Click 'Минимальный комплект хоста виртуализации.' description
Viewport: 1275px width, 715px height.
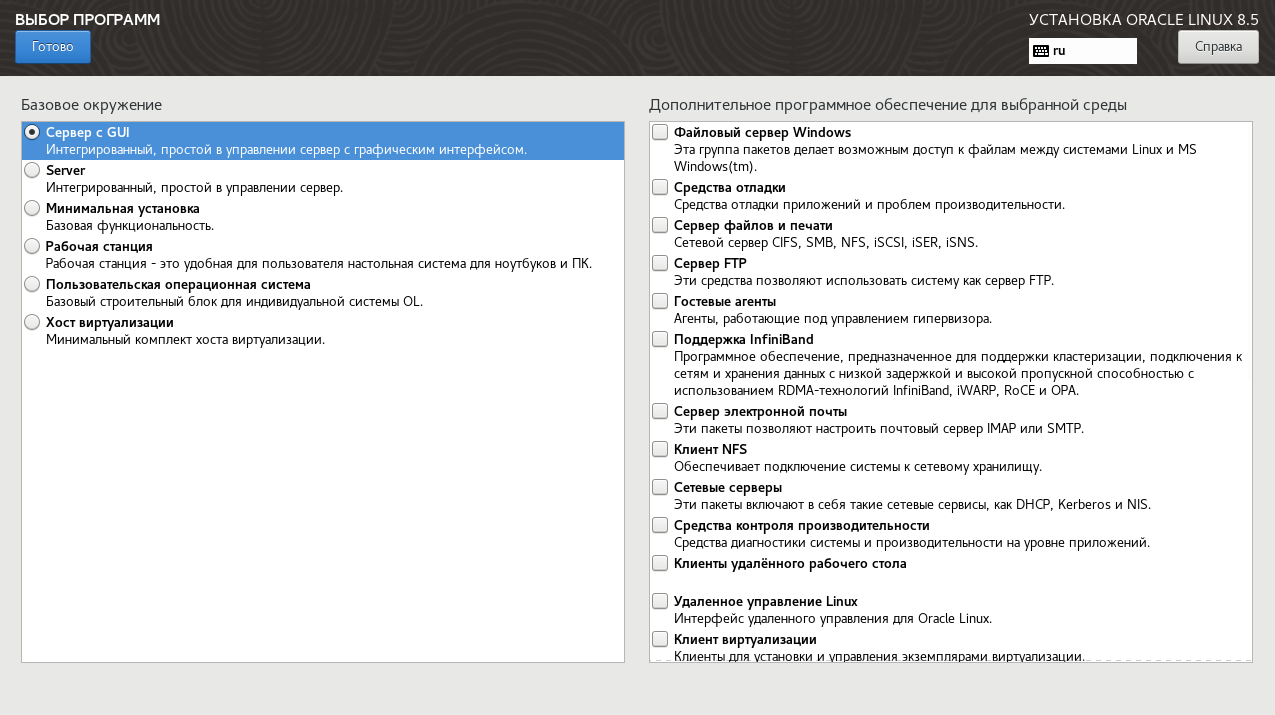pos(185,340)
